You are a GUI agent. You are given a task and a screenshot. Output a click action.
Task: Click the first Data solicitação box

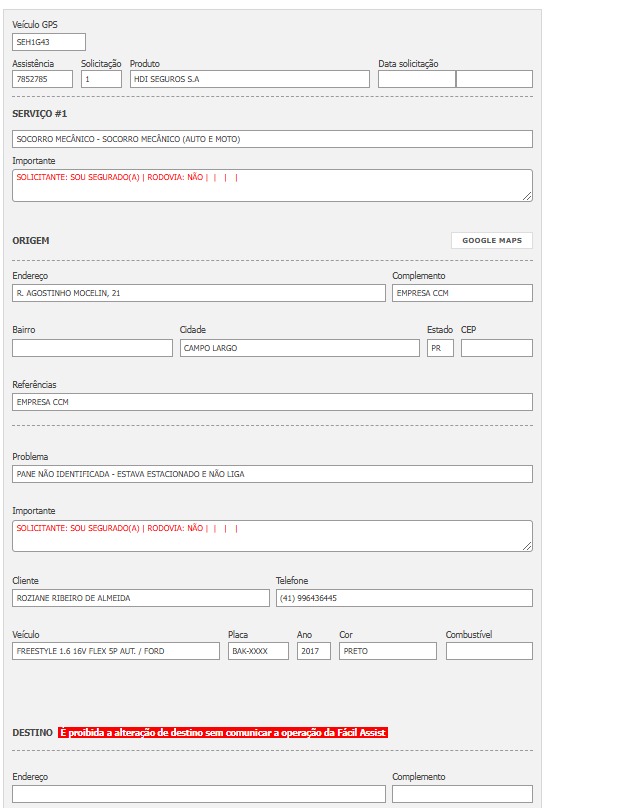point(416,79)
